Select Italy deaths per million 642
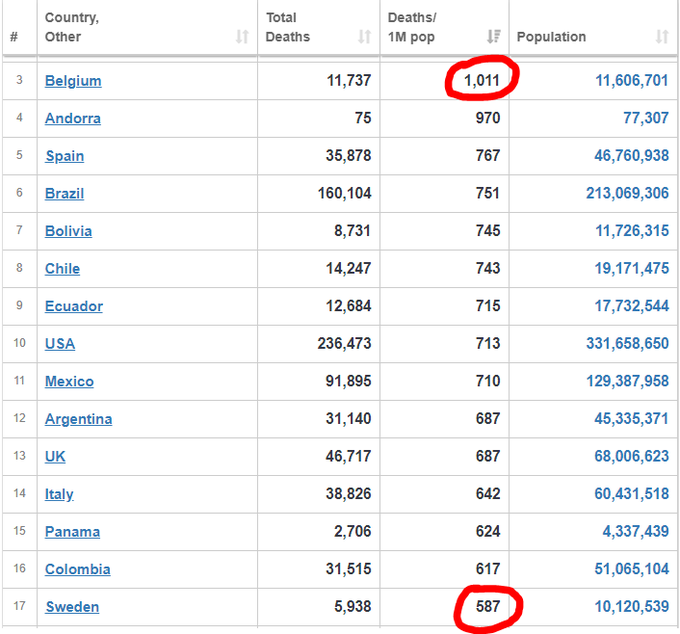The width and height of the screenshot is (680, 634). (x=488, y=494)
